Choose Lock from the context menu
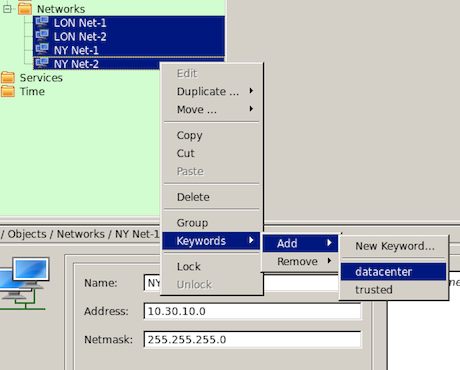The height and width of the screenshot is (370, 460). [211, 266]
